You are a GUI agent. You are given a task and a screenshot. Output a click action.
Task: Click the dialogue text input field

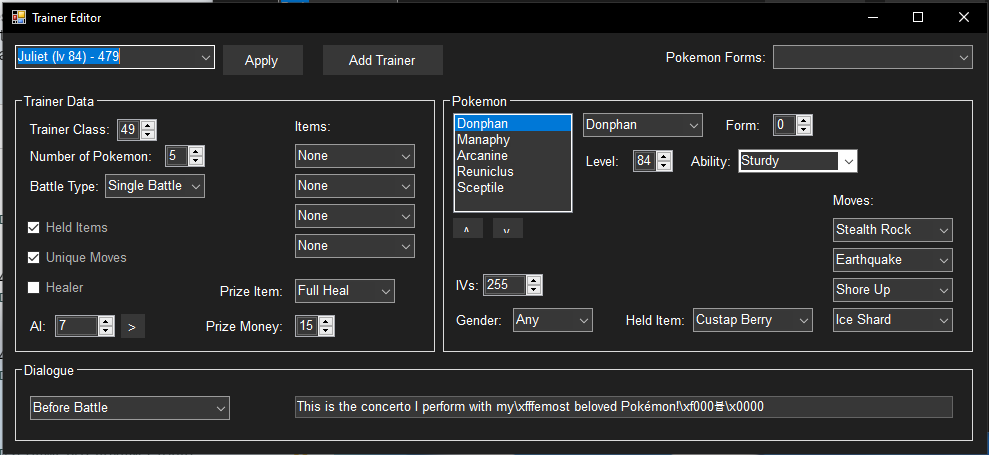(622, 407)
